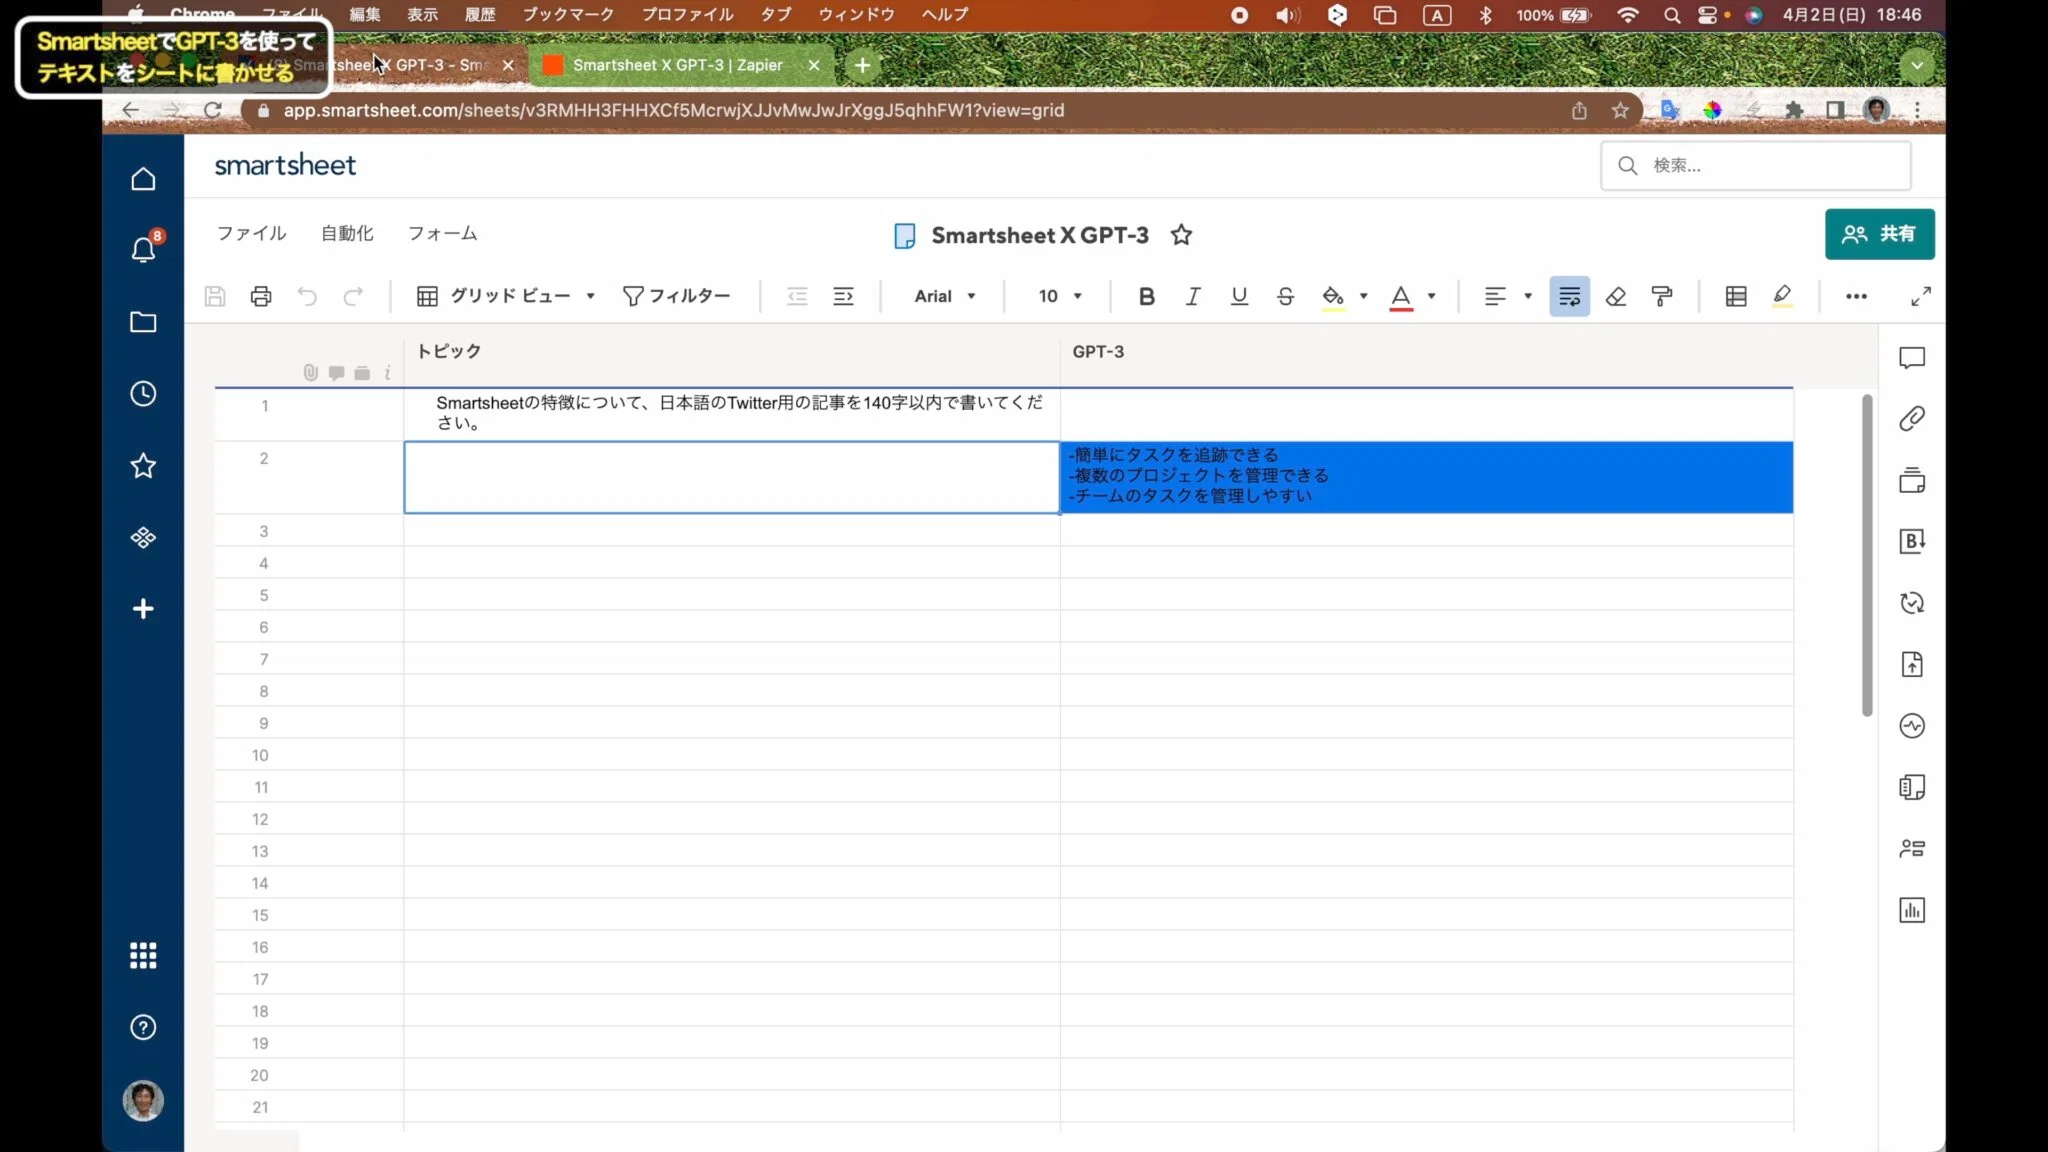
Task: Toggle Strikethrough formatting
Action: click(1285, 296)
